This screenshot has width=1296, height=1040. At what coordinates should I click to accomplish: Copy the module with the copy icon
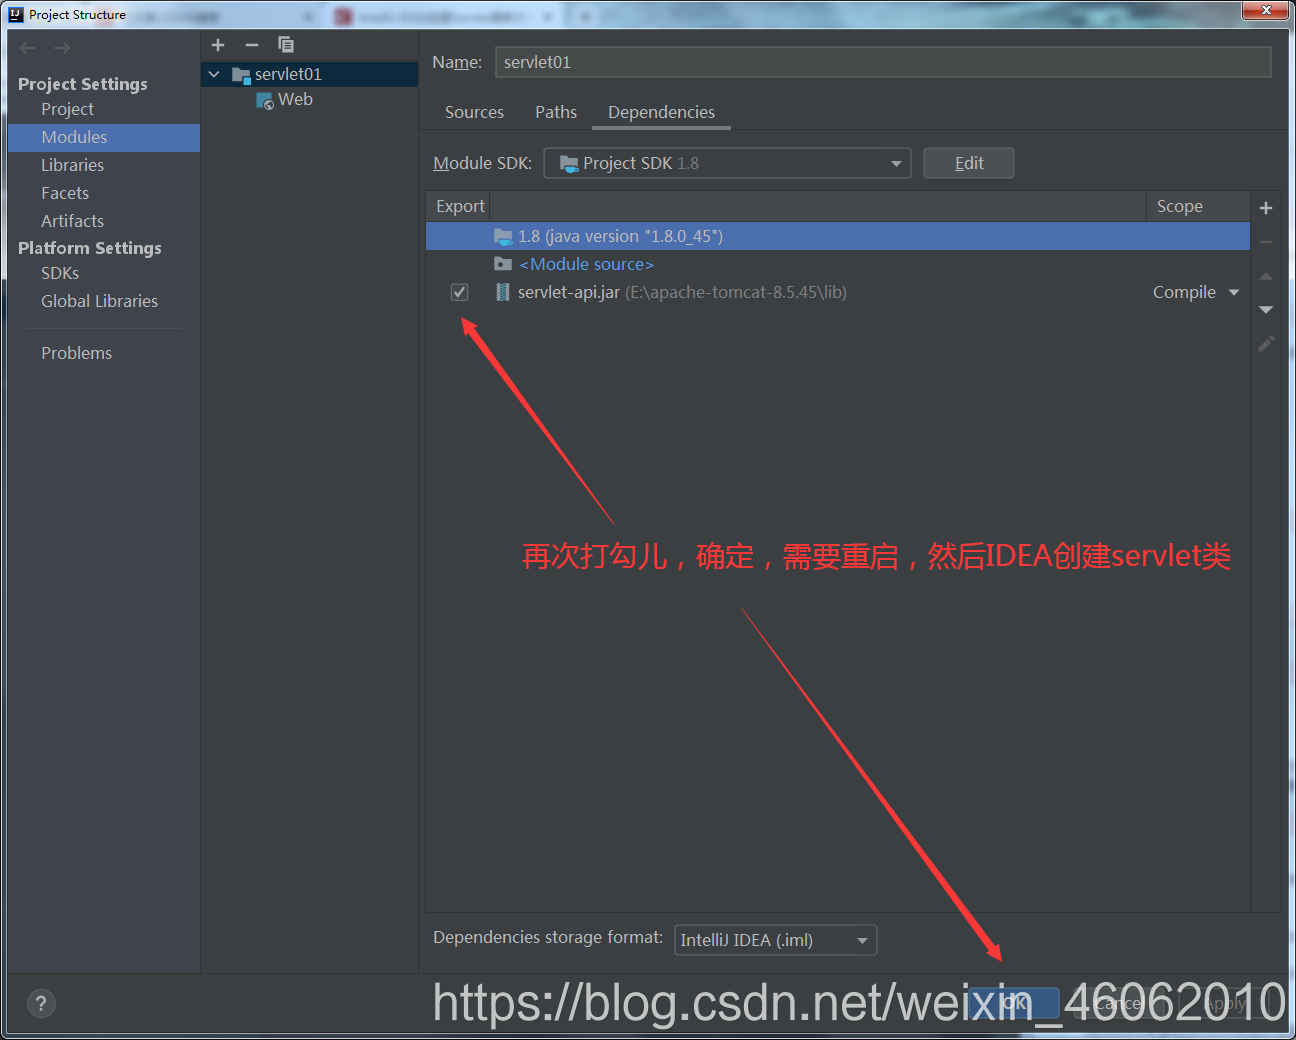(x=286, y=45)
